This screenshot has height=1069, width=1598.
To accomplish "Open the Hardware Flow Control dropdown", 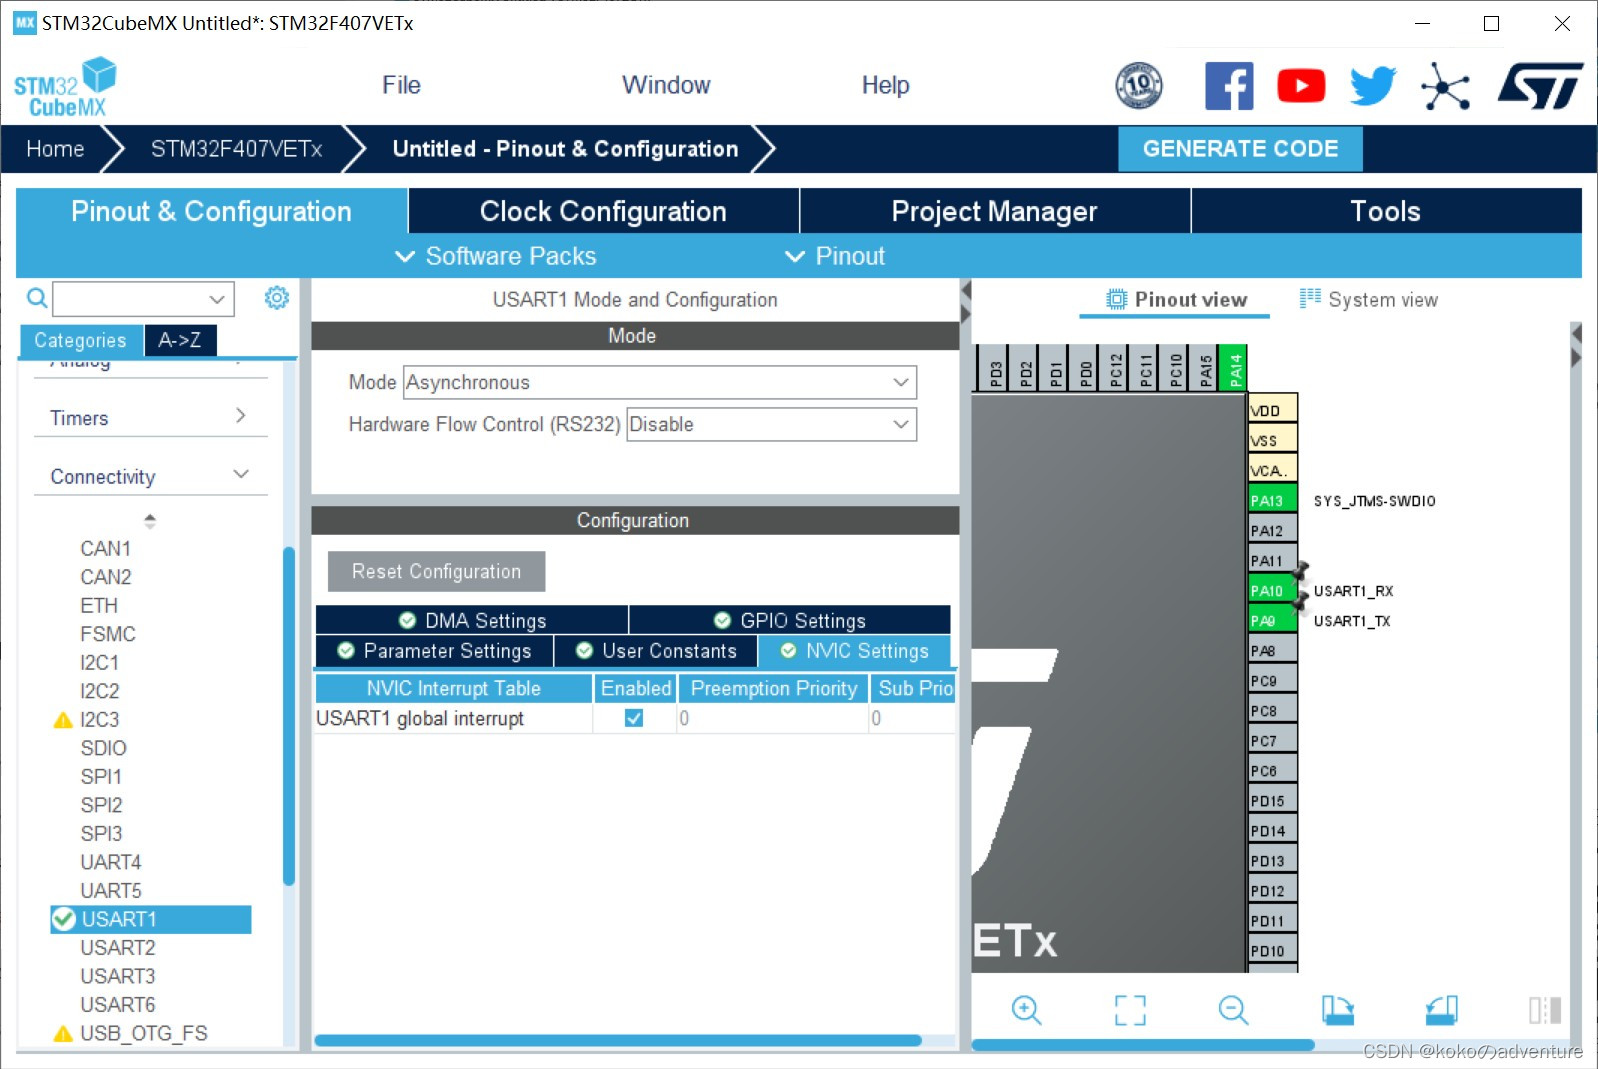I will point(771,424).
